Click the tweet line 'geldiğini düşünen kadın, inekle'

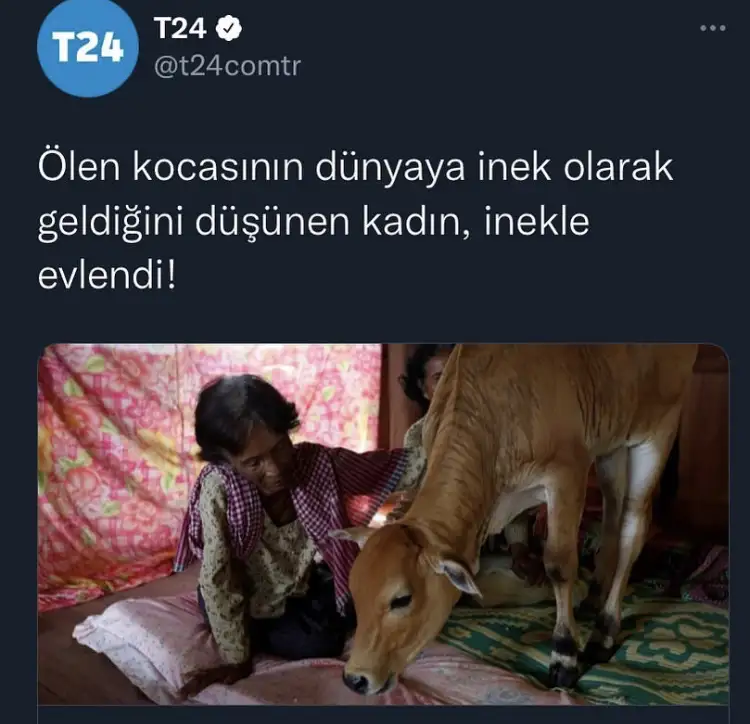[x=314, y=221]
